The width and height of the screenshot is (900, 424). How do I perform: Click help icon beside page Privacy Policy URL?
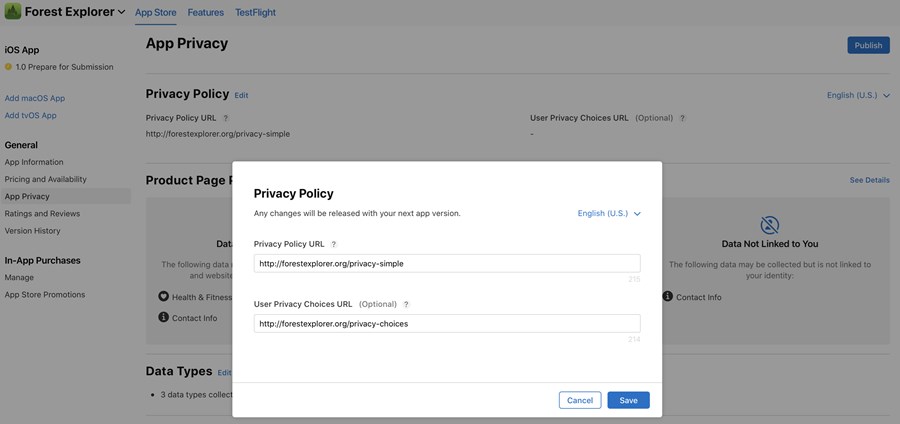[226, 118]
